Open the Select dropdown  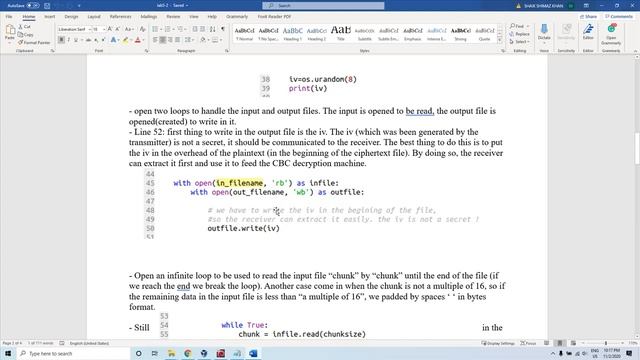(519, 42)
